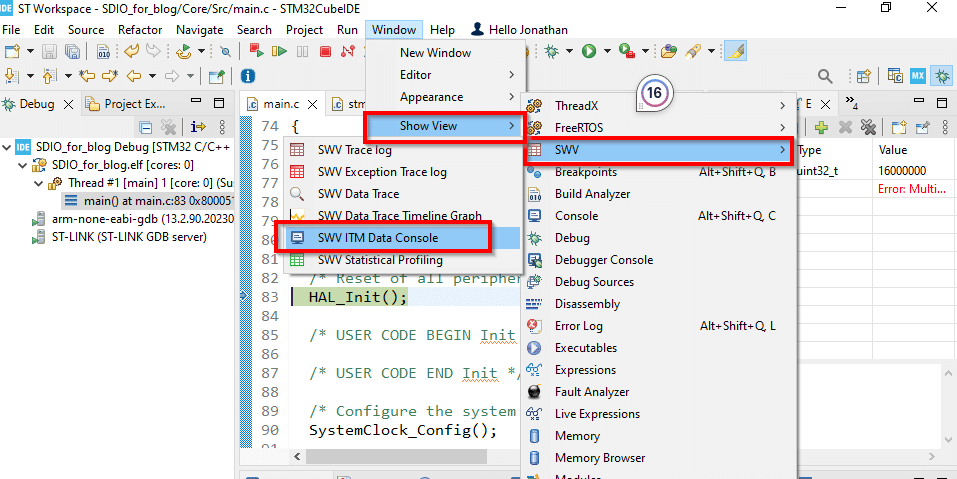The width and height of the screenshot is (957, 479).
Task: Select main() at main.c:83 stack frame
Action: [146, 201]
